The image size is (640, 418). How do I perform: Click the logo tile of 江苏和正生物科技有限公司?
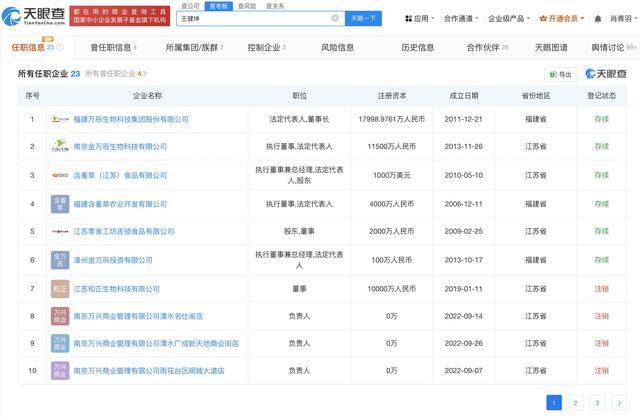pos(60,289)
